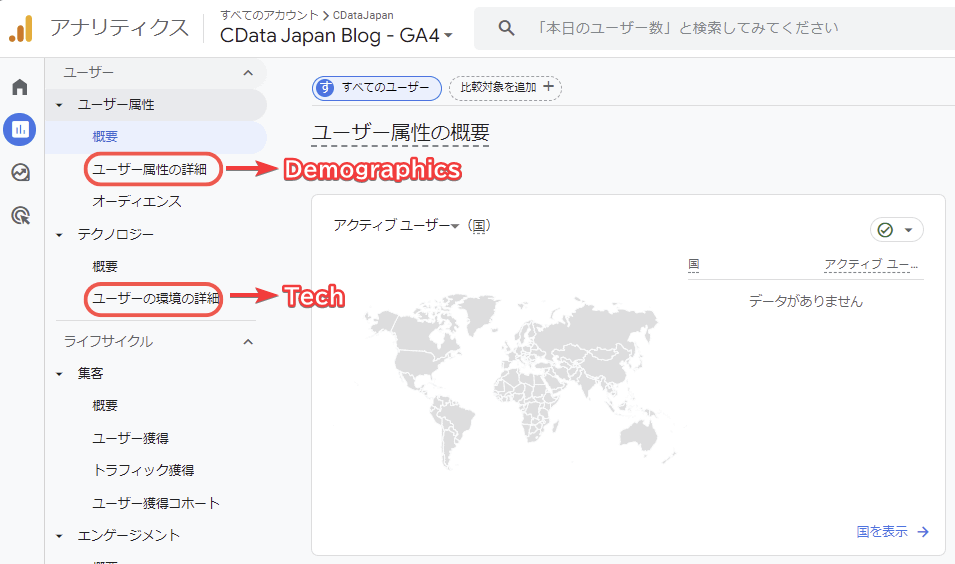Screen dimensions: 955x564
Task: Select 概要 under ユーザー属性
Action: pos(105,136)
